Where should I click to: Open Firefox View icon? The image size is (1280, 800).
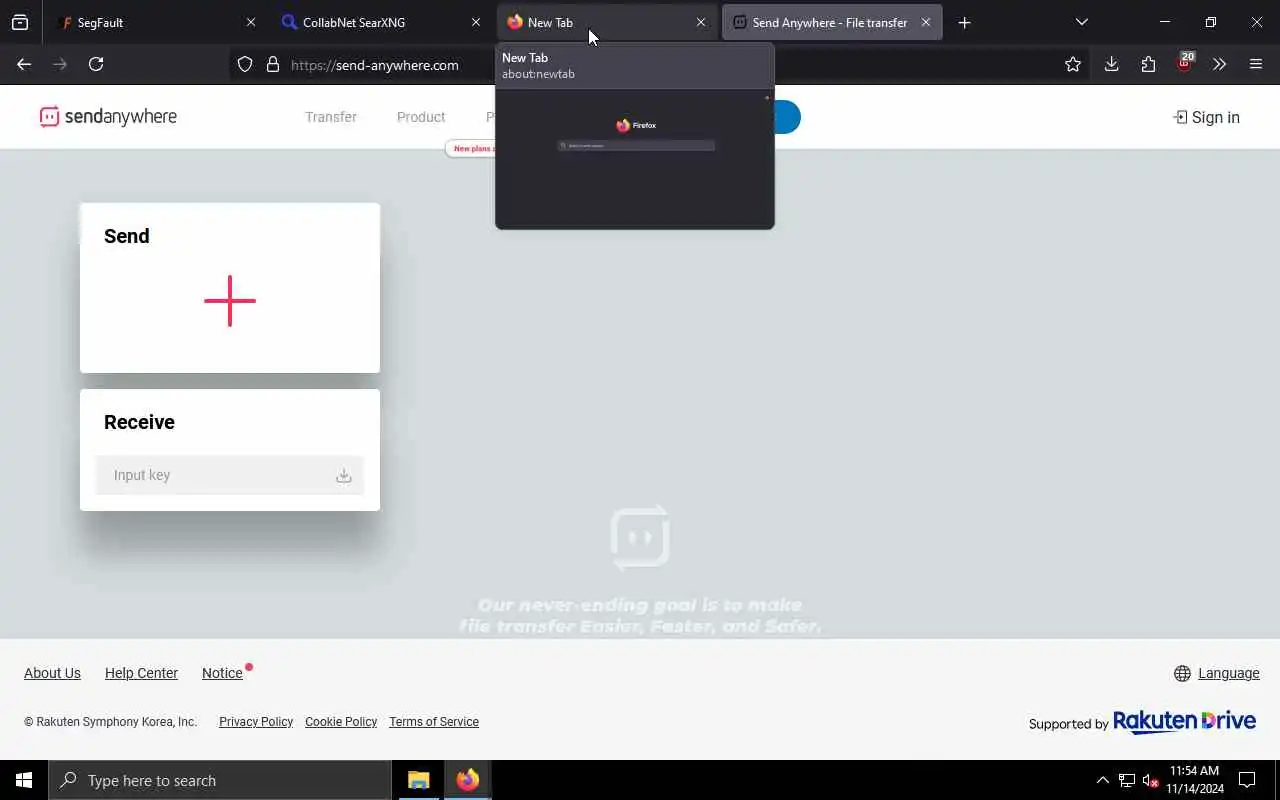click(x=20, y=22)
